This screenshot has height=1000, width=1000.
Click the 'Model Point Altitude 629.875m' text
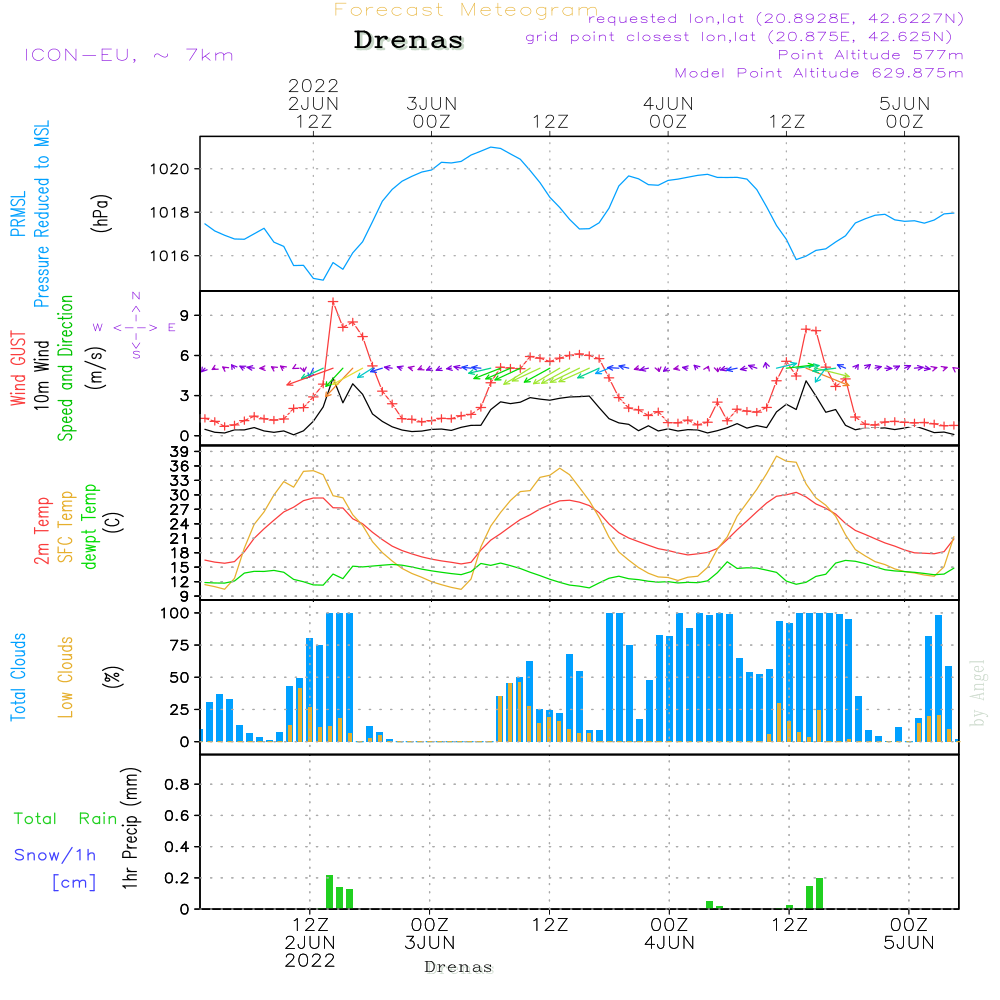coord(819,73)
